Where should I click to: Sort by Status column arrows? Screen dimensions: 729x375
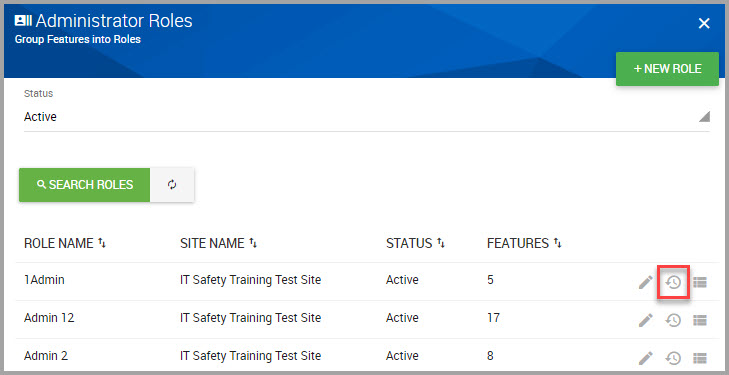click(441, 243)
